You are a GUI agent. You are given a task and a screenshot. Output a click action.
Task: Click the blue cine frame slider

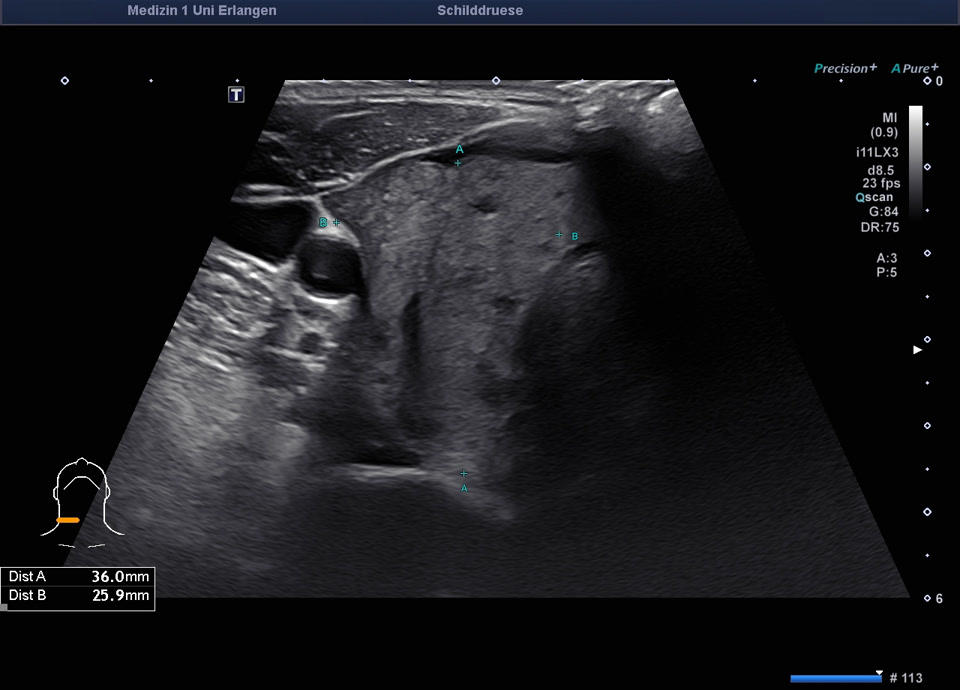click(835, 678)
